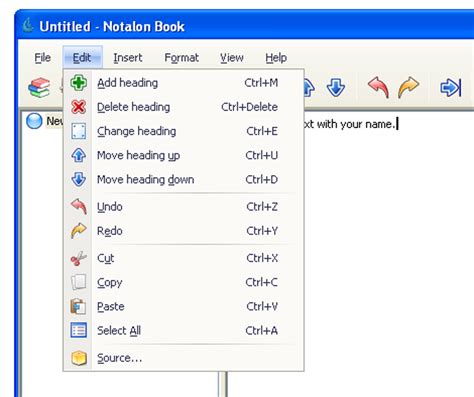Image resolution: width=474 pixels, height=397 pixels.
Task: Choose Paste in the Edit menu
Action: click(x=184, y=306)
